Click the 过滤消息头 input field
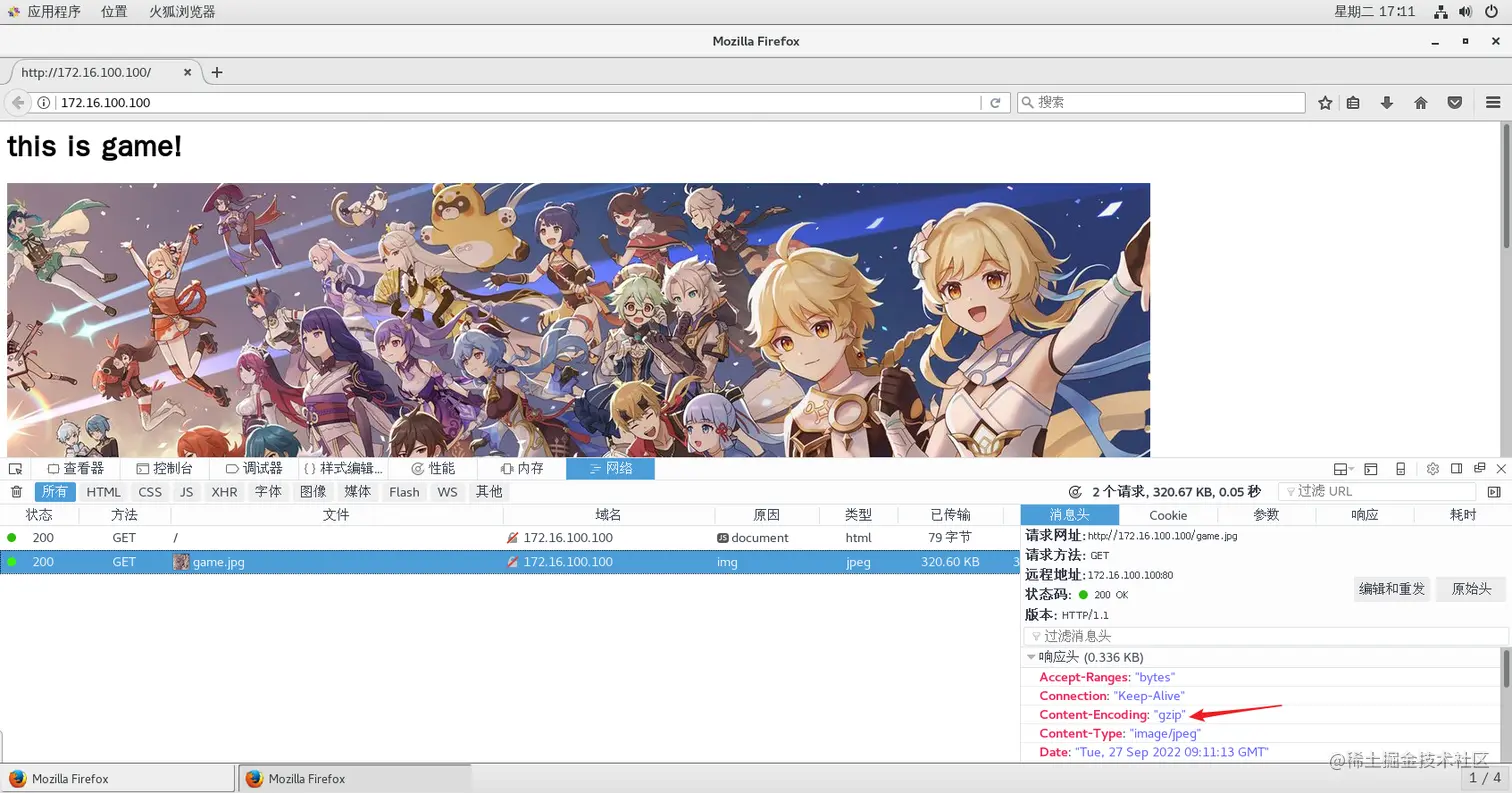Screen dimensions: 1512x793 point(1265,636)
